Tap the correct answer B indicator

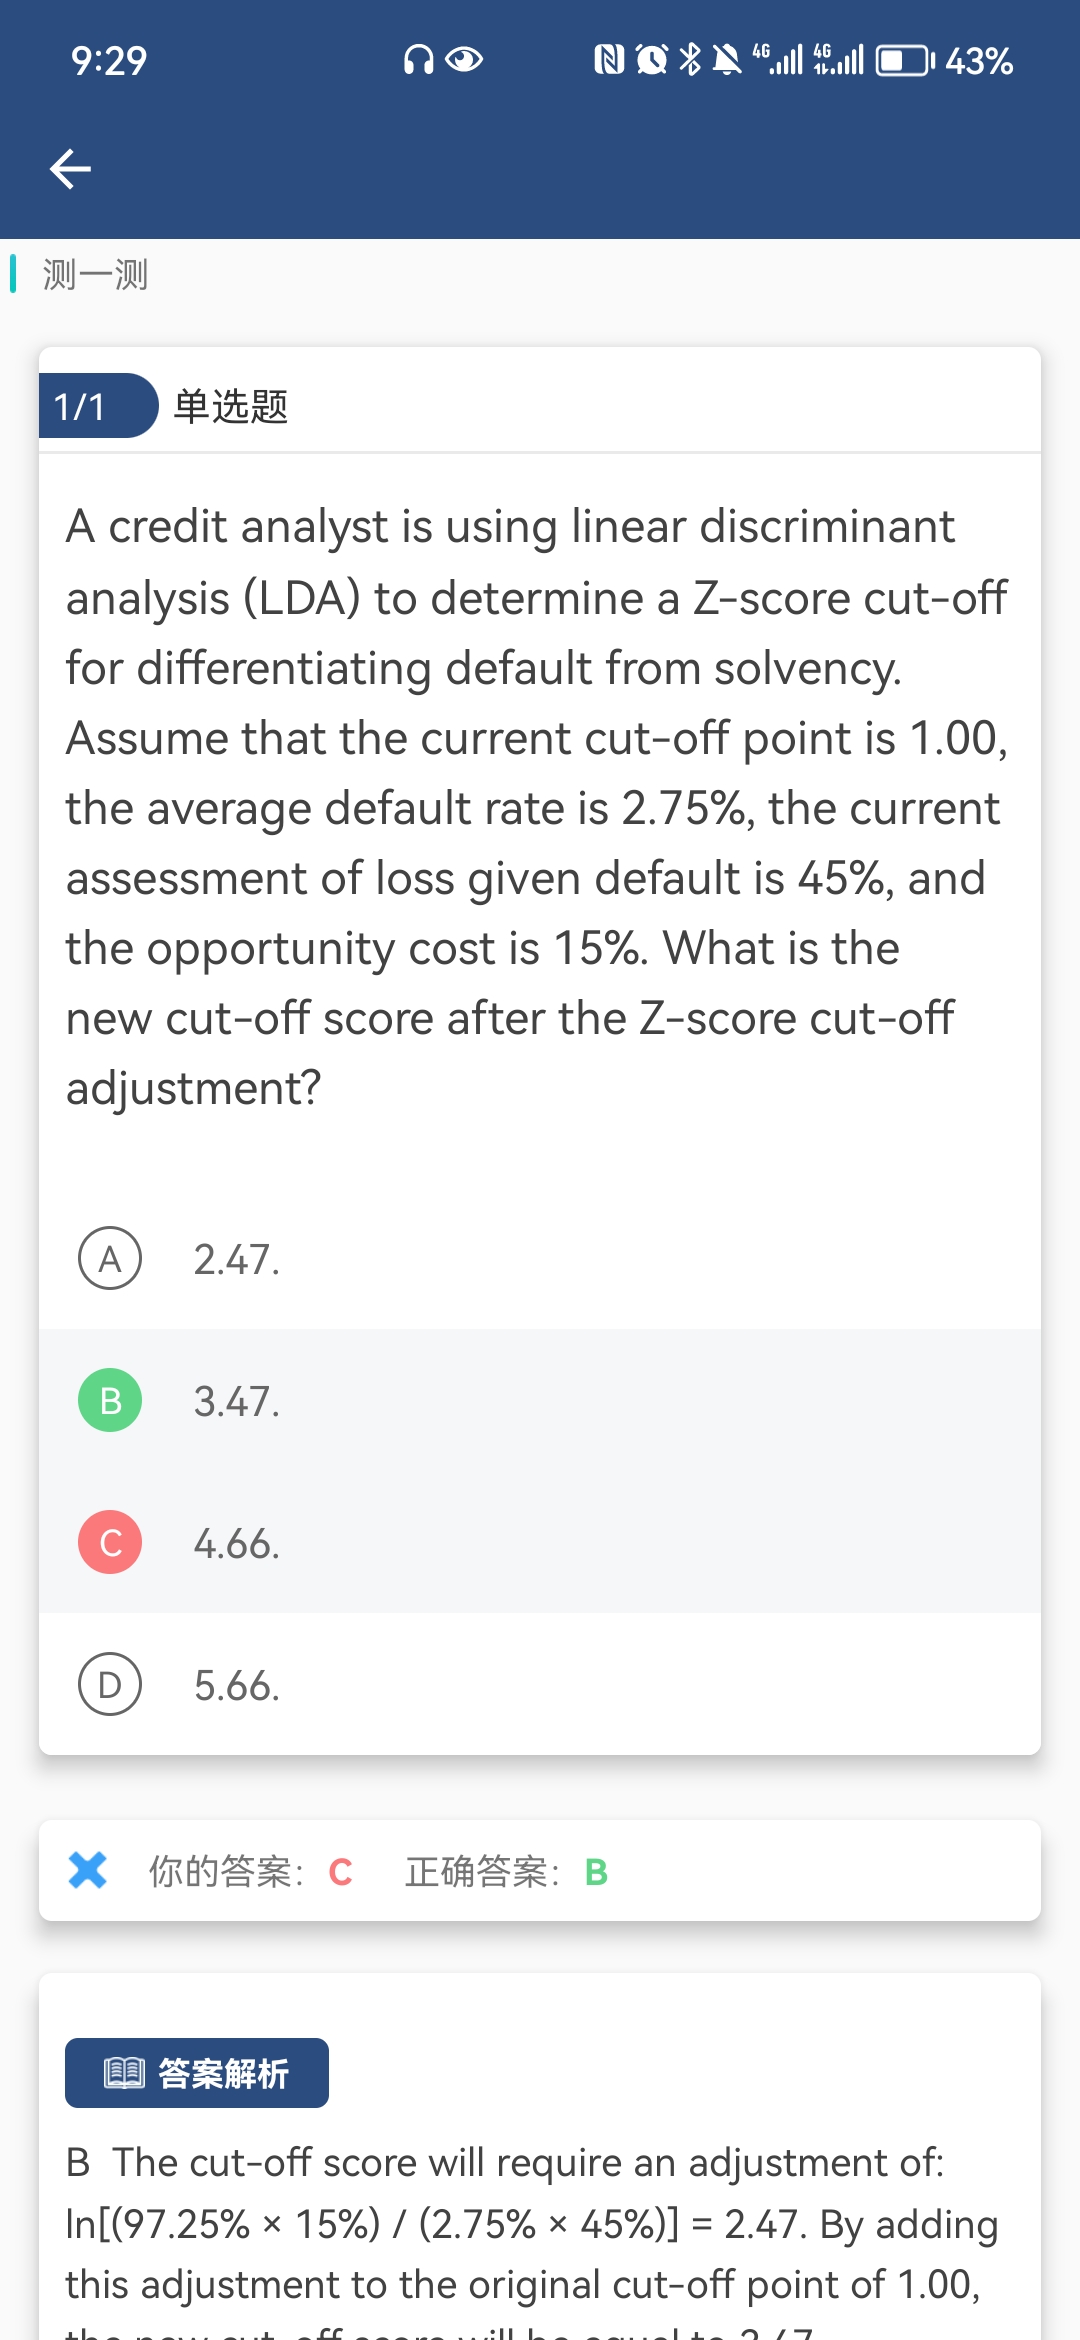pyautogui.click(x=596, y=1872)
